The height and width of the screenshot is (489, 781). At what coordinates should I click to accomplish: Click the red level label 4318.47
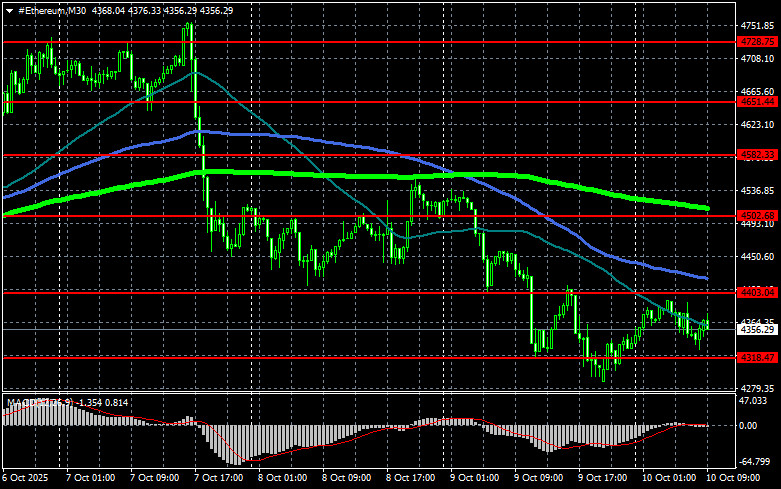(x=757, y=358)
